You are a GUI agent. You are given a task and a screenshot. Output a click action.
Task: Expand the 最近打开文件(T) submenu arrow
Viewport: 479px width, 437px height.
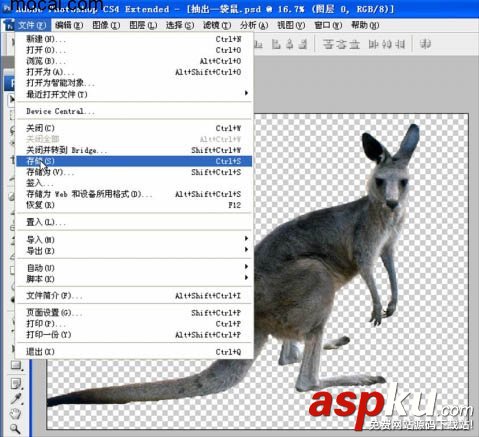click(x=246, y=93)
